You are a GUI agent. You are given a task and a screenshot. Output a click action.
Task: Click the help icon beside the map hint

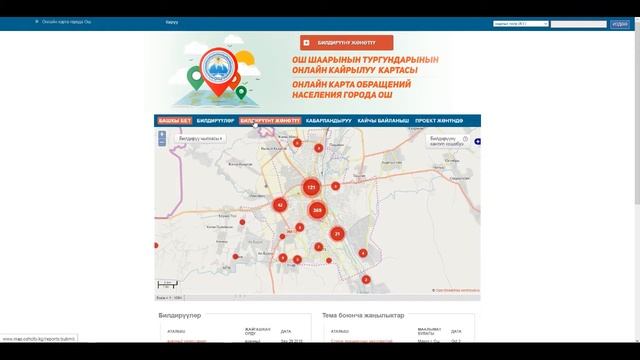[465, 139]
